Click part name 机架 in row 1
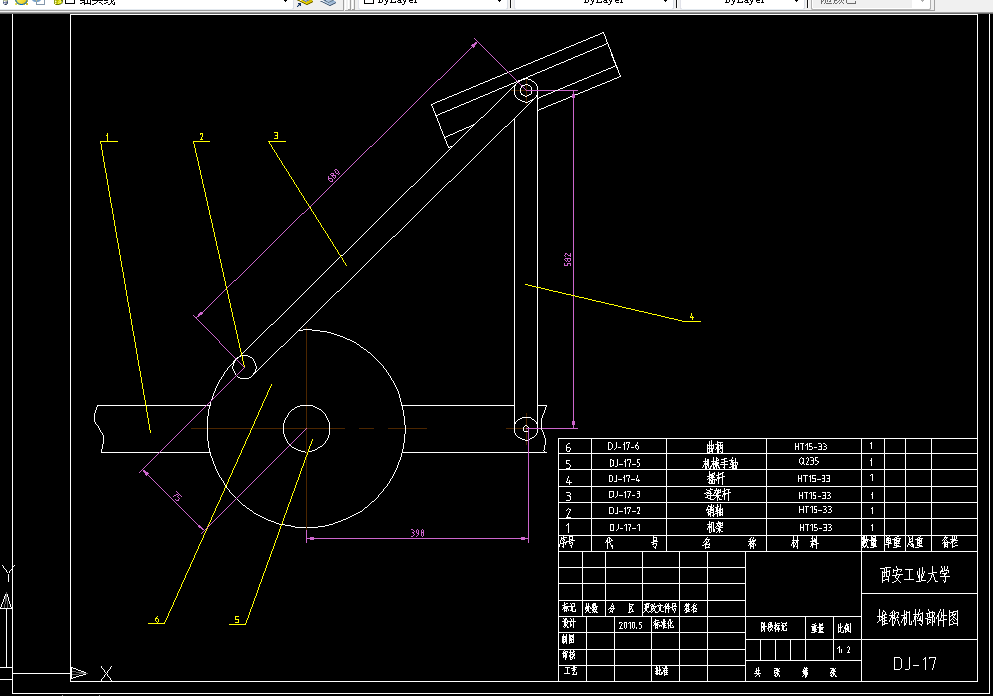993x696 pixels. (715, 527)
